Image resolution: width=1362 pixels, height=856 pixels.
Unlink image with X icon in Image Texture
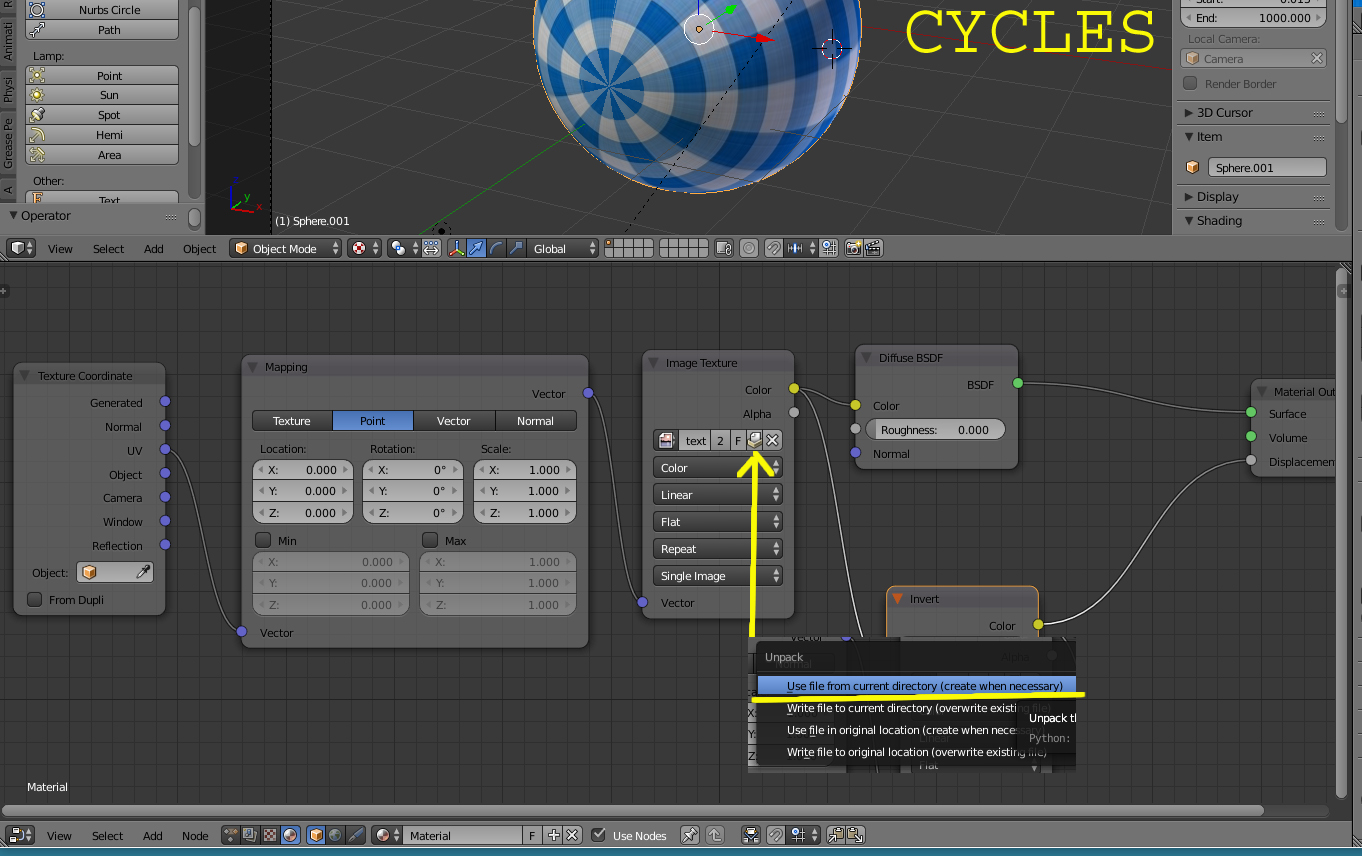click(773, 440)
